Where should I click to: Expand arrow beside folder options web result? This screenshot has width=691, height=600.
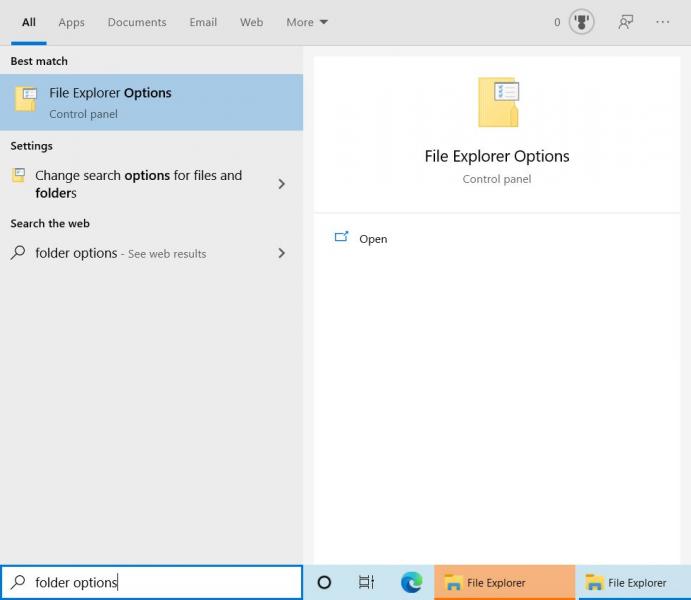[x=281, y=253]
